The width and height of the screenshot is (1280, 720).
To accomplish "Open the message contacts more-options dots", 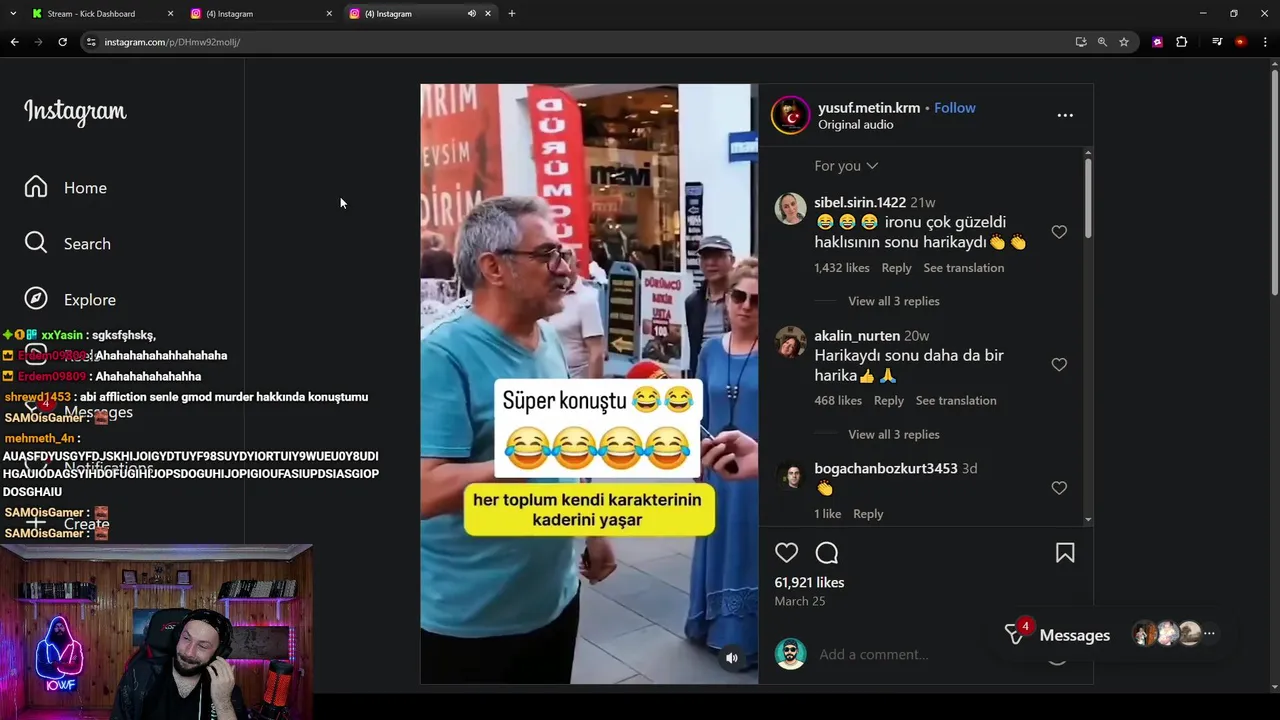I will [1209, 634].
